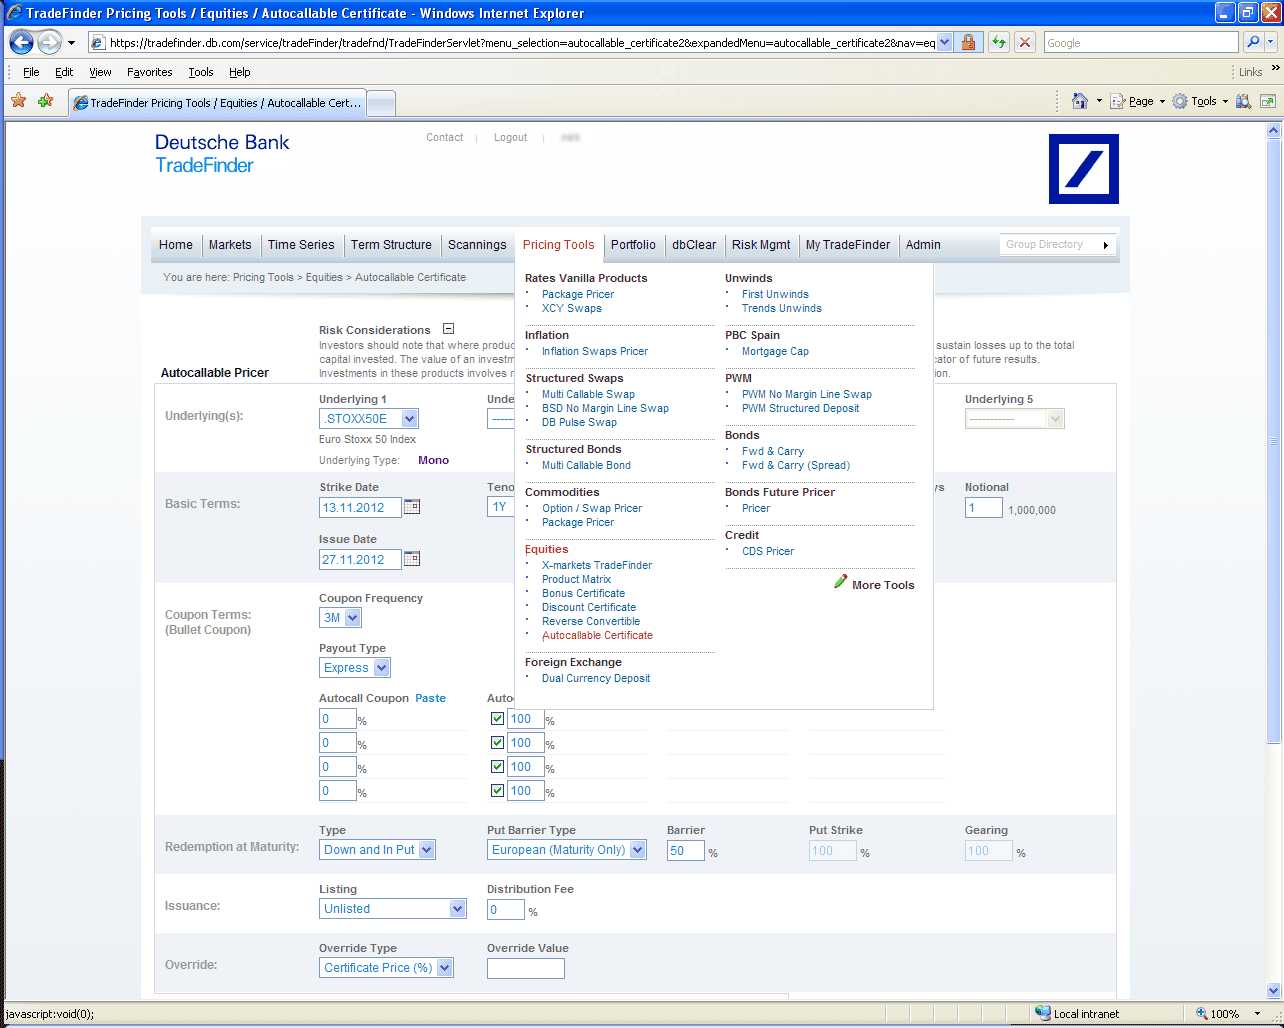Image resolution: width=1284 pixels, height=1028 pixels.
Task: Click the More Tools link
Action: (882, 585)
